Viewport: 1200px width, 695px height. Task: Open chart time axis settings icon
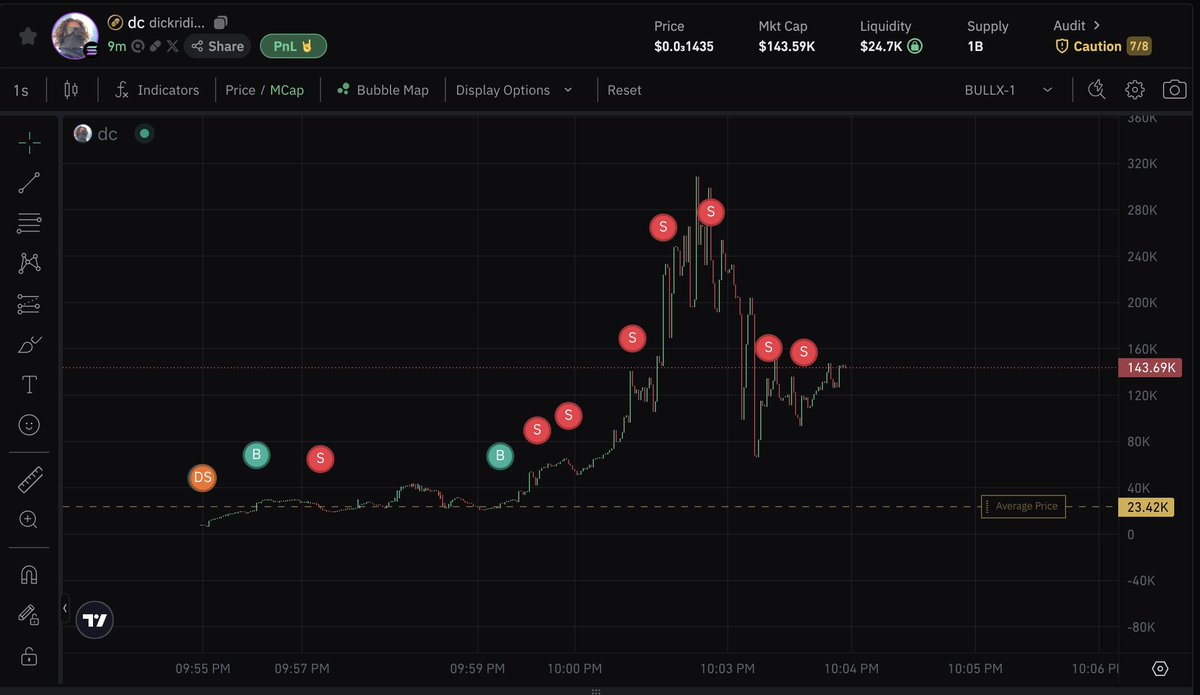(x=1160, y=669)
